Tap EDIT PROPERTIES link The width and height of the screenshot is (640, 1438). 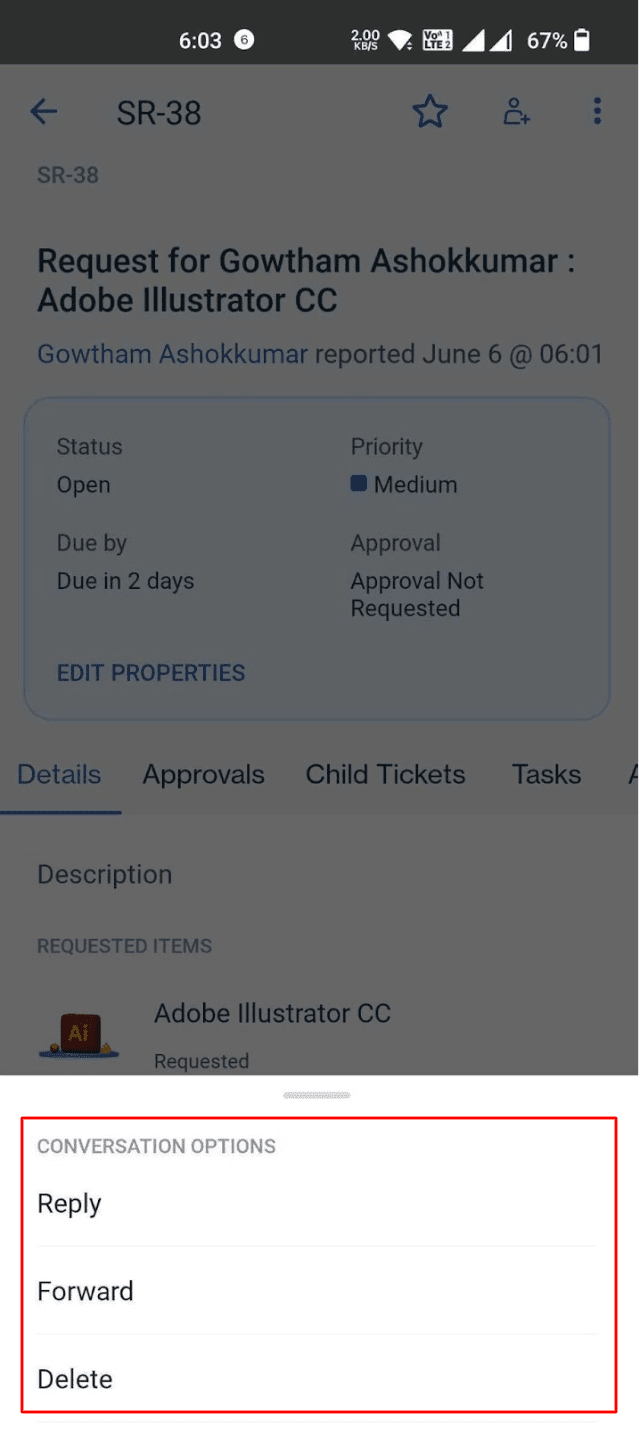click(151, 673)
